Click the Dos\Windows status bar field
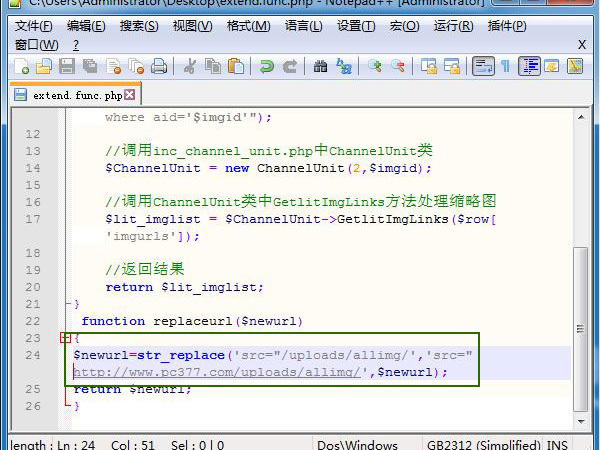Image resolution: width=600 pixels, height=450 pixels. tap(357, 445)
